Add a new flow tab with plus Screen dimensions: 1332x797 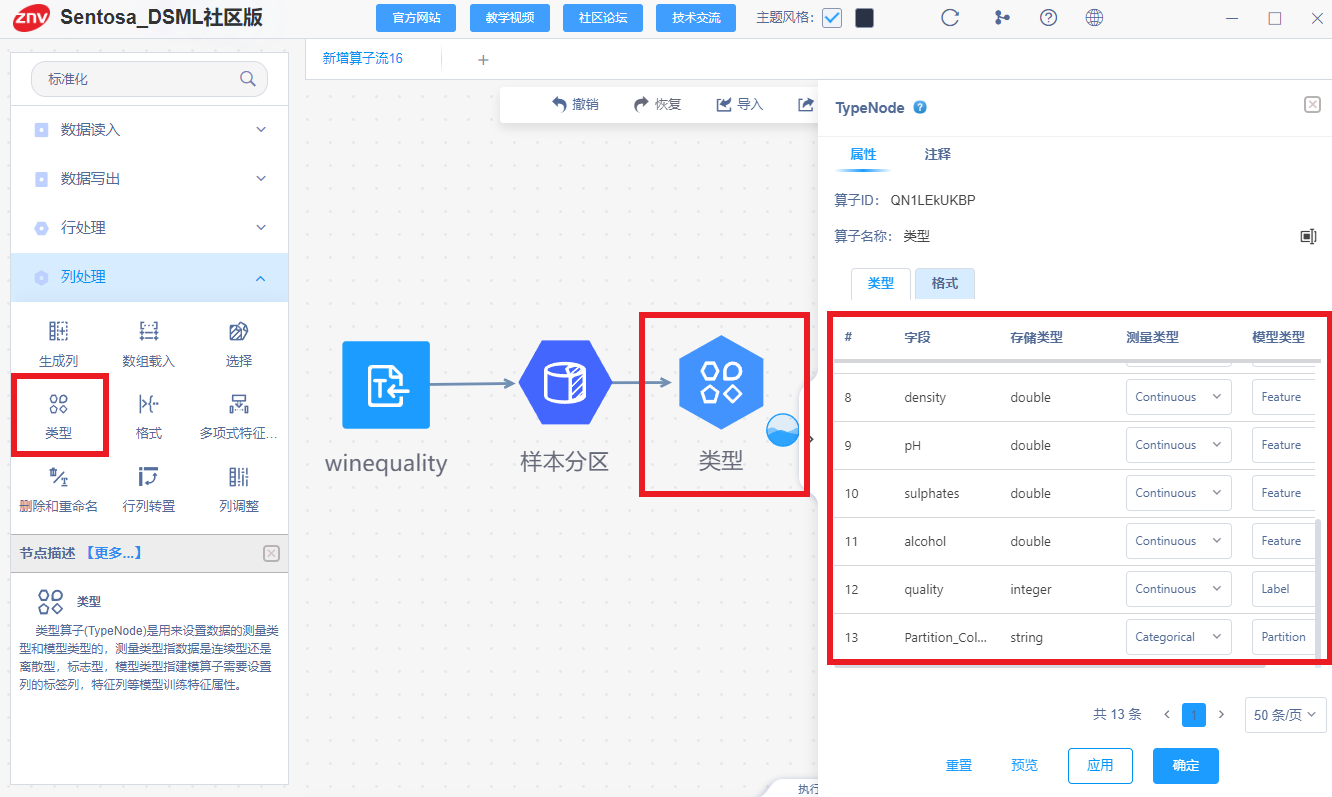pos(483,60)
